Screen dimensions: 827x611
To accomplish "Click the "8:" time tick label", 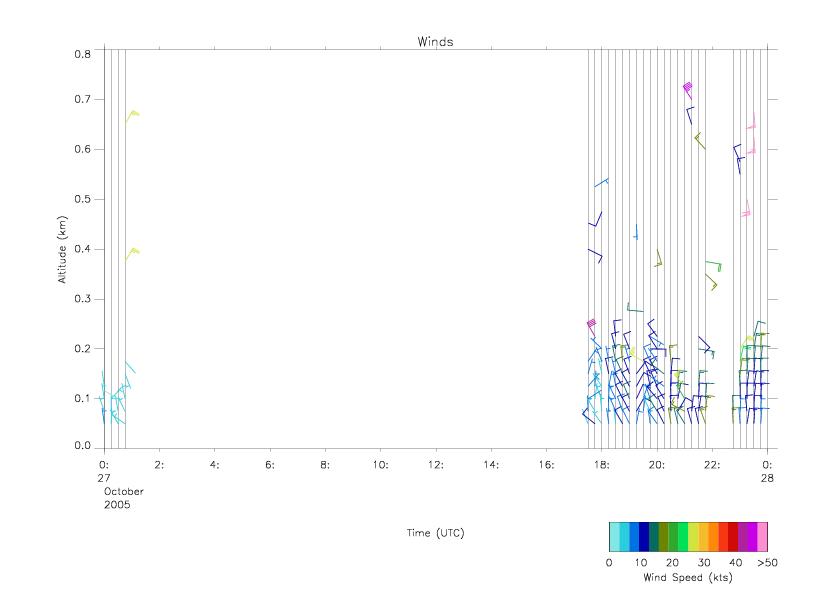I will [x=325, y=465].
